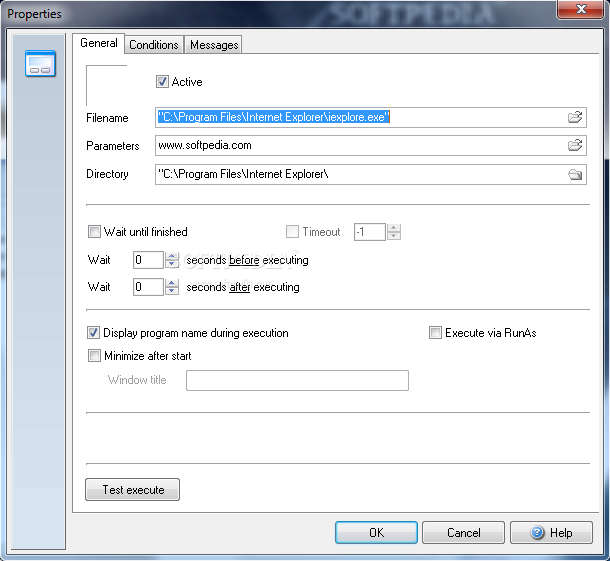The image size is (610, 561).
Task: Close the Properties dialog with X
Action: (x=581, y=9)
